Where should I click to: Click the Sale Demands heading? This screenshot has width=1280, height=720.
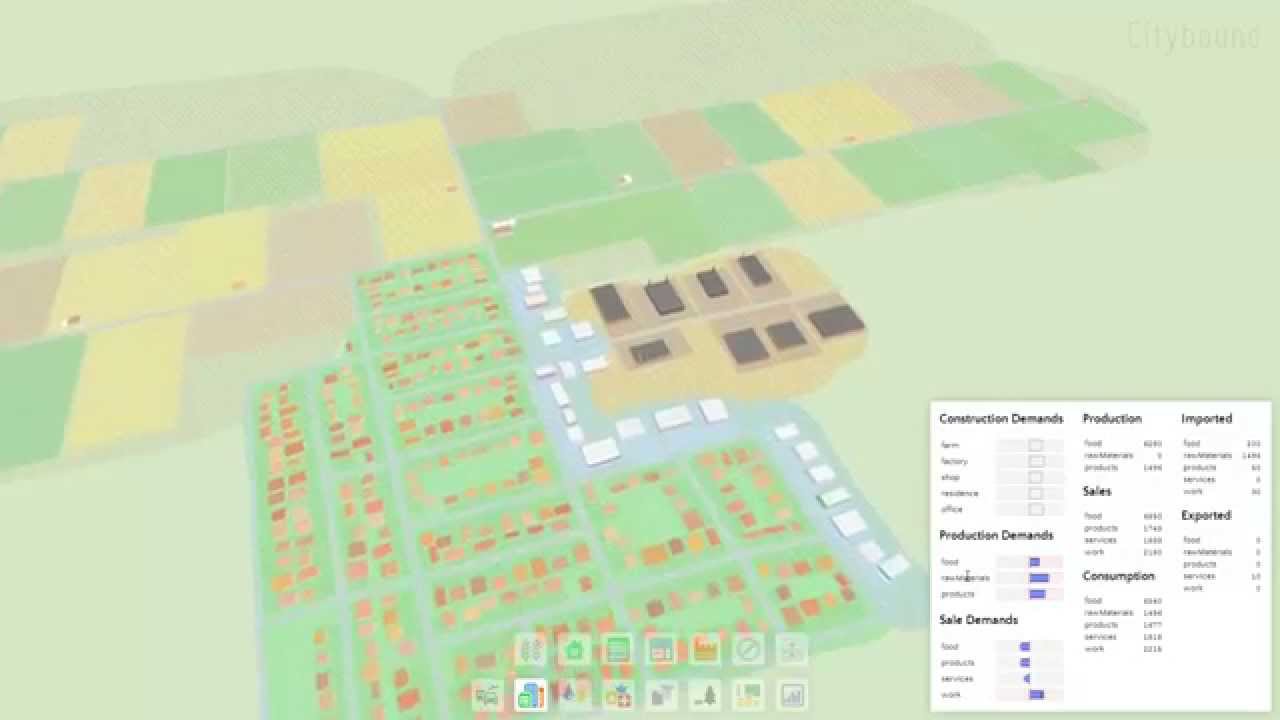978,620
